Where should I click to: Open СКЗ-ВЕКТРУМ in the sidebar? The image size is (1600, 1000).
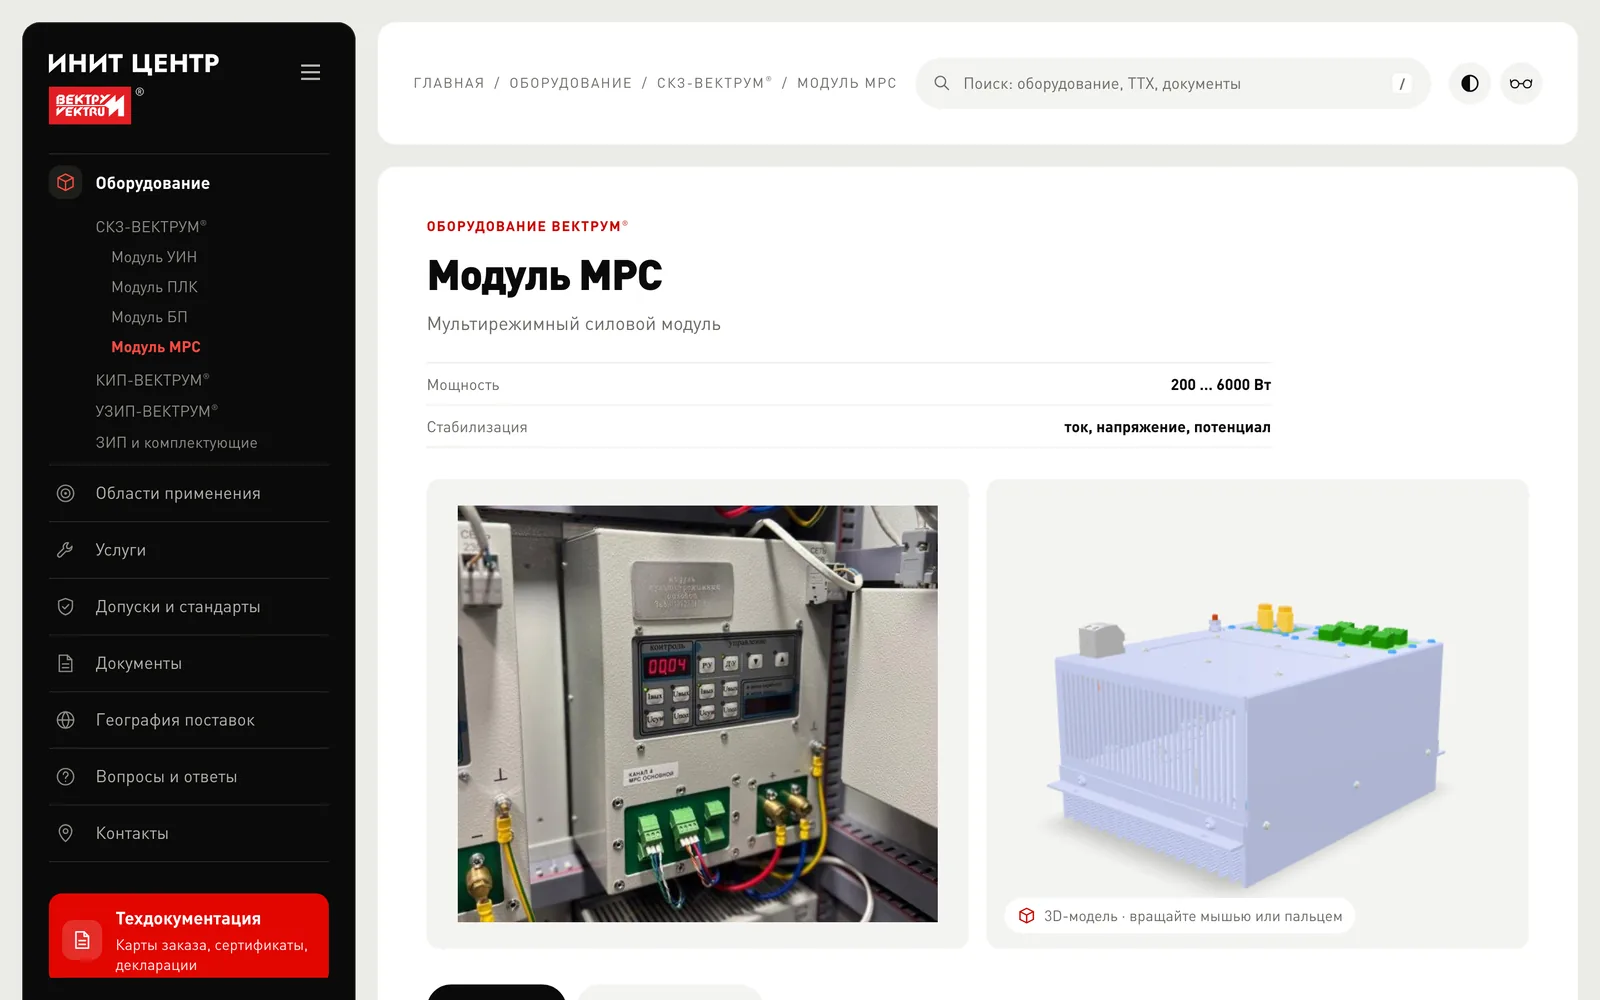coord(151,227)
